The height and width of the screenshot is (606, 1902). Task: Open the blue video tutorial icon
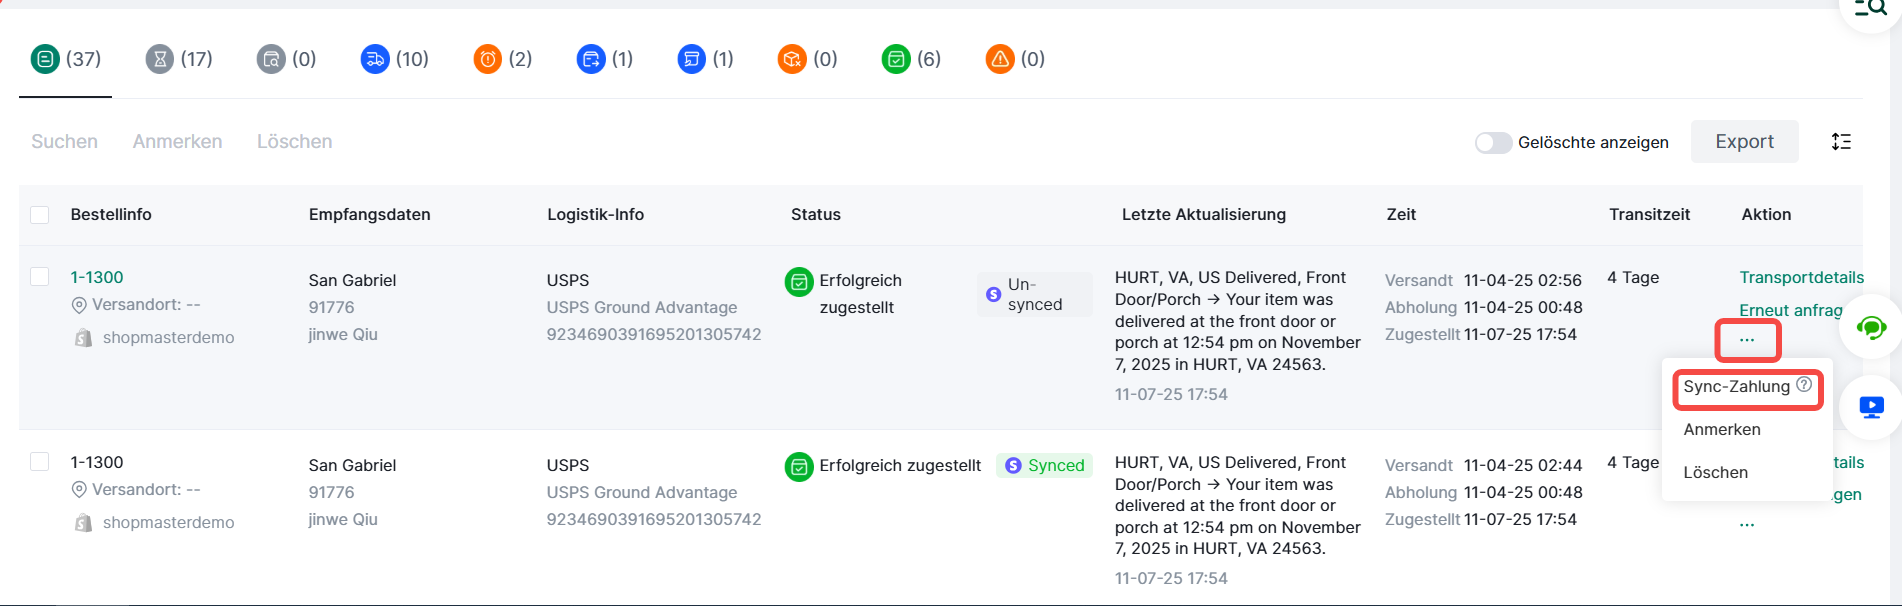point(1871,407)
